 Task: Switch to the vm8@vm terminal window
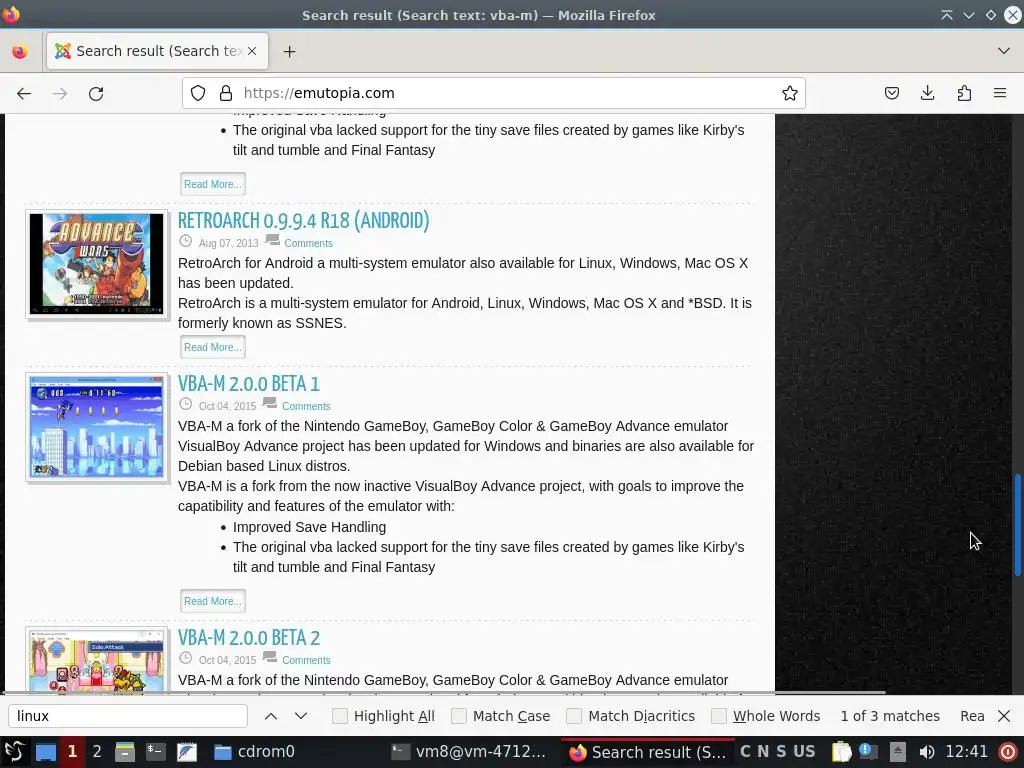(469, 752)
